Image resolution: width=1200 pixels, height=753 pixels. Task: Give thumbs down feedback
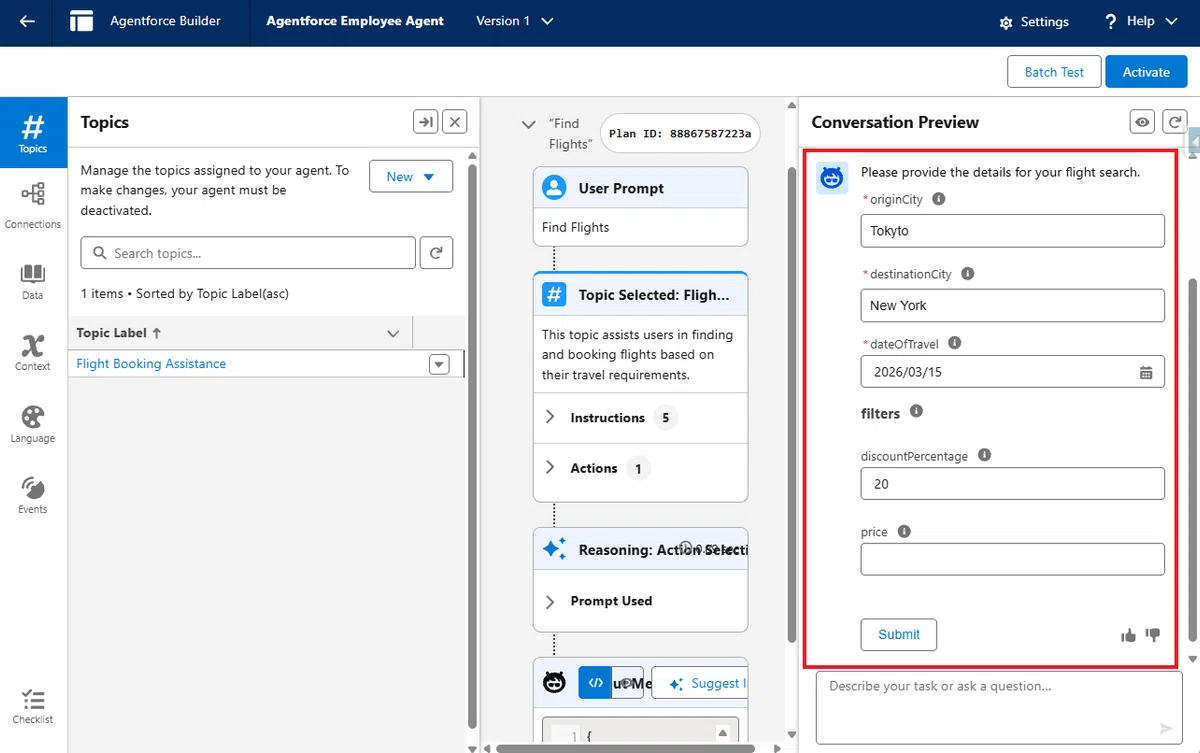(x=1153, y=635)
